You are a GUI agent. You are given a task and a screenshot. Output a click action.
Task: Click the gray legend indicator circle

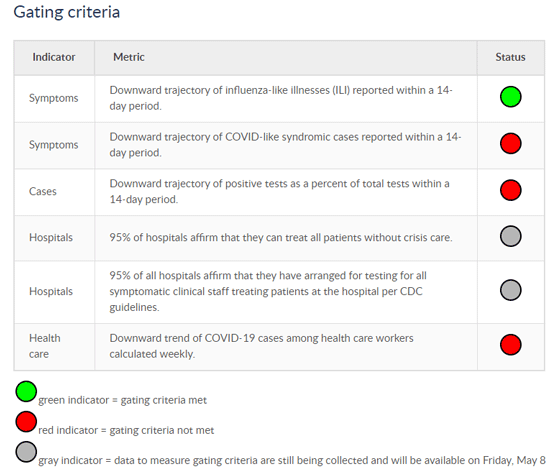[26, 452]
